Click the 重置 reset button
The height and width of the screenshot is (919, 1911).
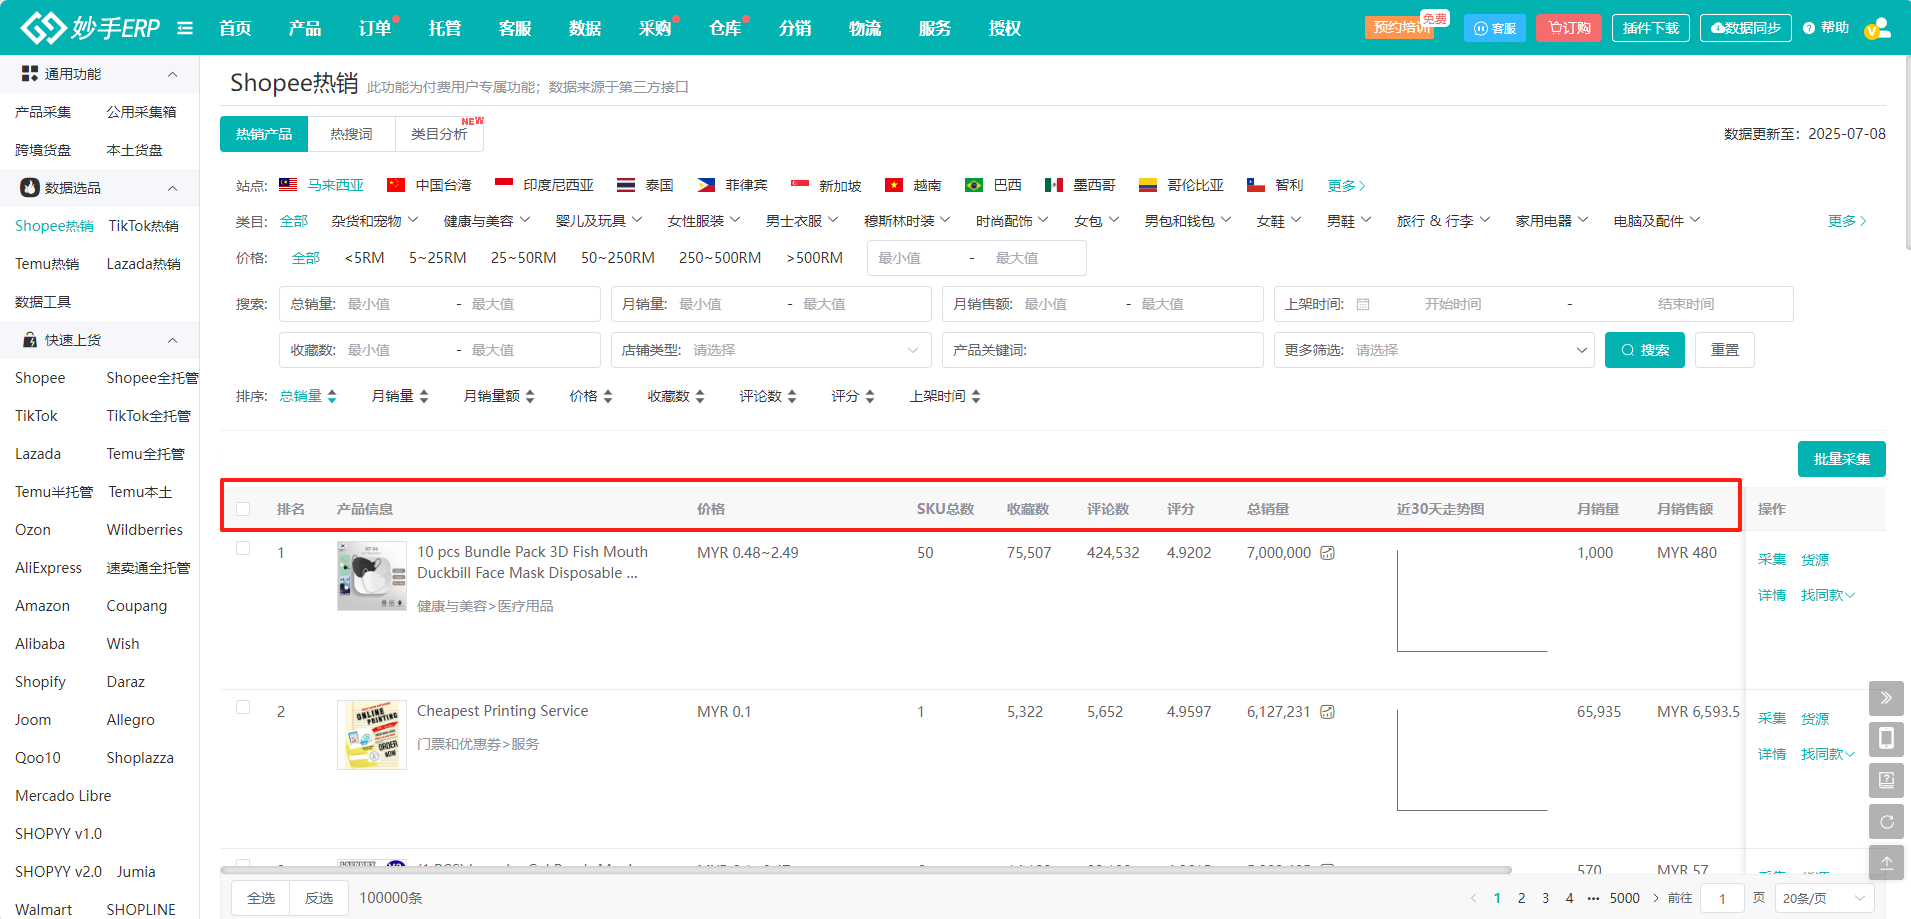coord(1725,350)
